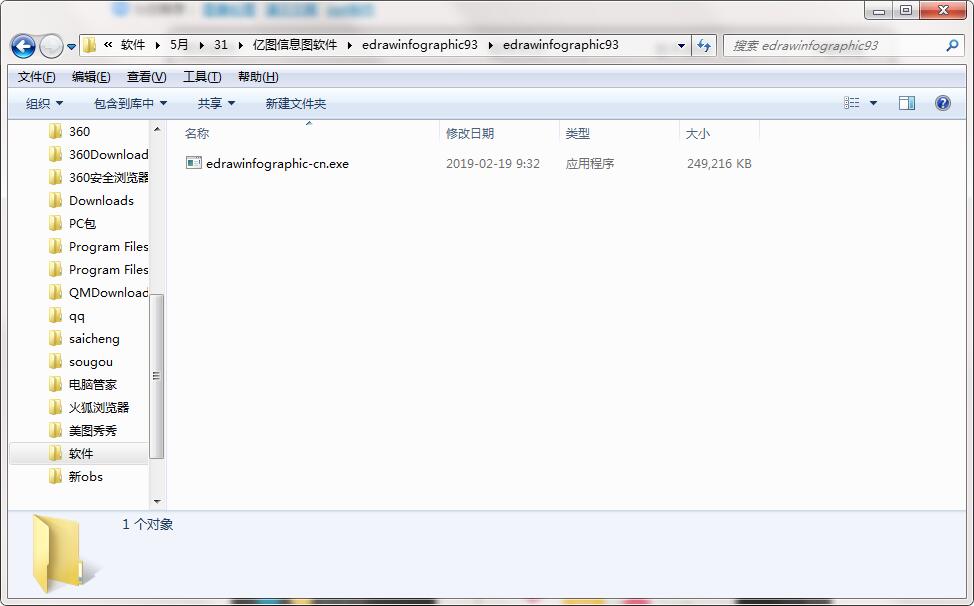The image size is (974, 606).
Task: Change the view with the toolbar view icon
Action: [x=852, y=103]
